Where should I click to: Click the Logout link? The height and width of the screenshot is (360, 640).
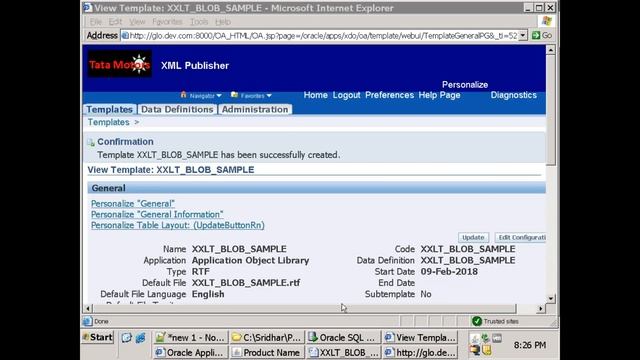click(347, 95)
